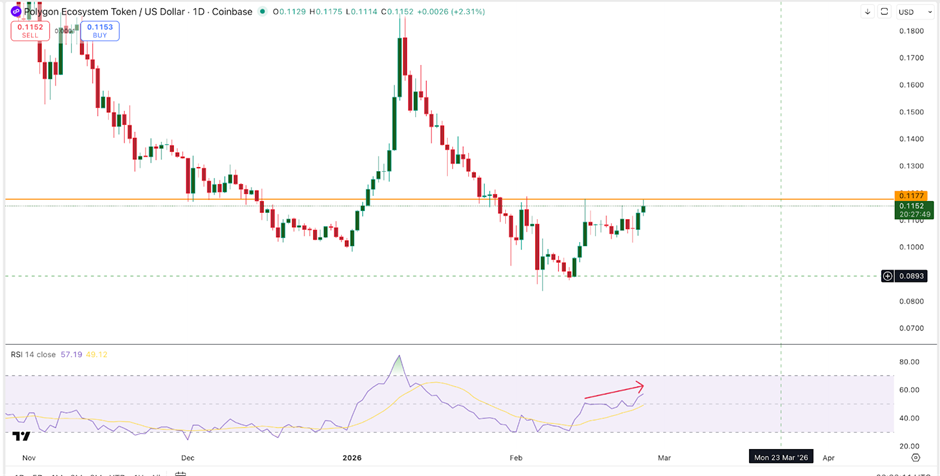Click the 0.1500 price axis label
This screenshot has height=476, width=940.
pos(910,112)
